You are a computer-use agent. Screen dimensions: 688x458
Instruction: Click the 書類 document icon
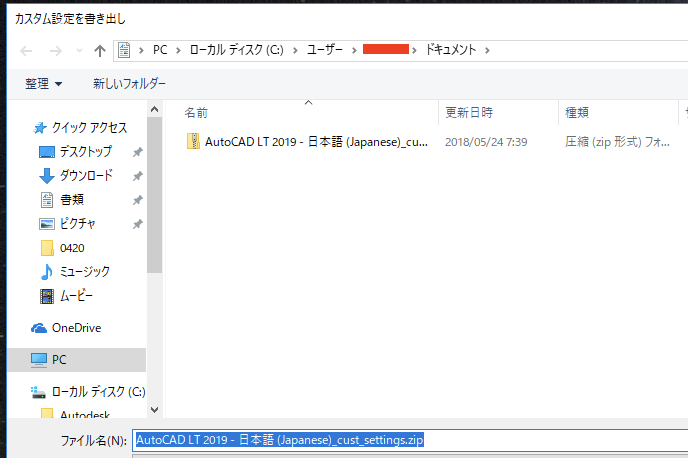point(47,200)
